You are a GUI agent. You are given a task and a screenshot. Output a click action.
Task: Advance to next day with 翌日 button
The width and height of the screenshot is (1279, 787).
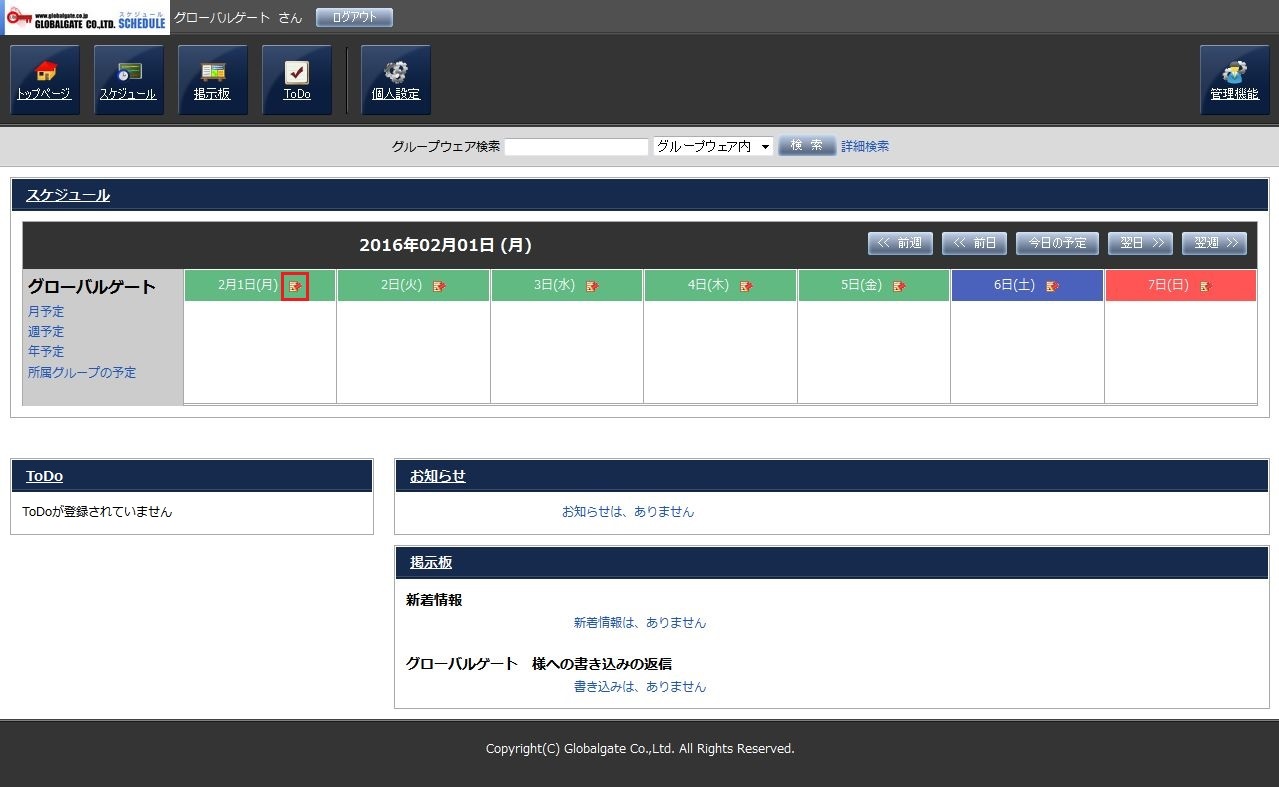[x=1140, y=243]
